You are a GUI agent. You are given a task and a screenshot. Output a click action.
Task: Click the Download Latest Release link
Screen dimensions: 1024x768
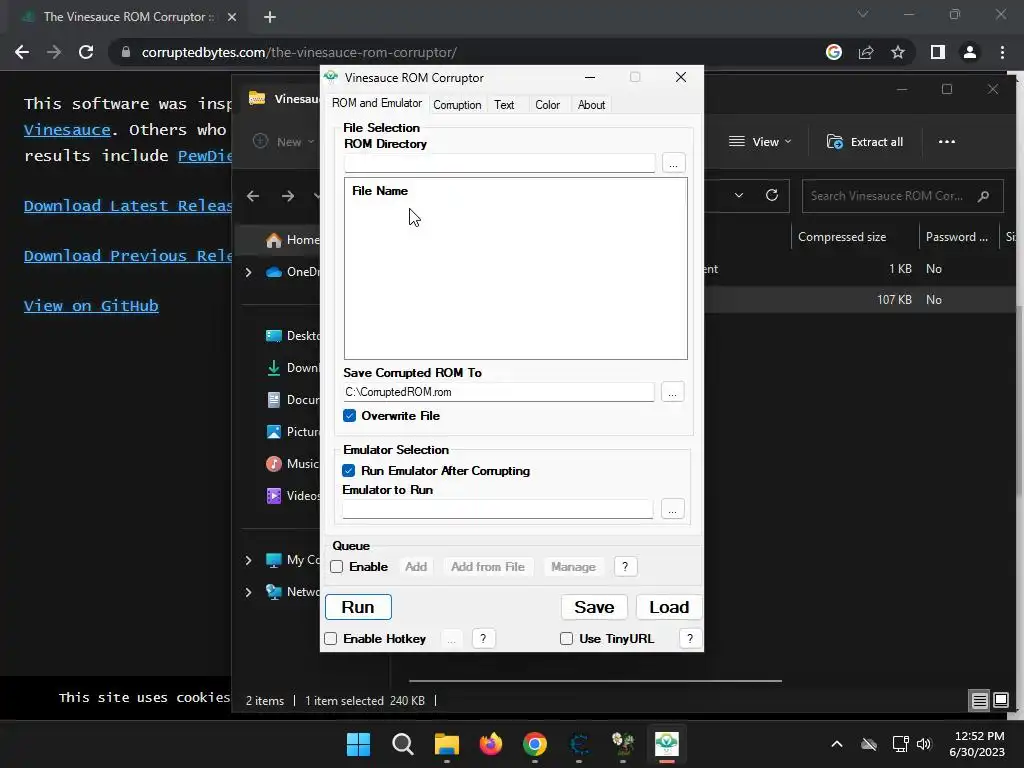(128, 206)
